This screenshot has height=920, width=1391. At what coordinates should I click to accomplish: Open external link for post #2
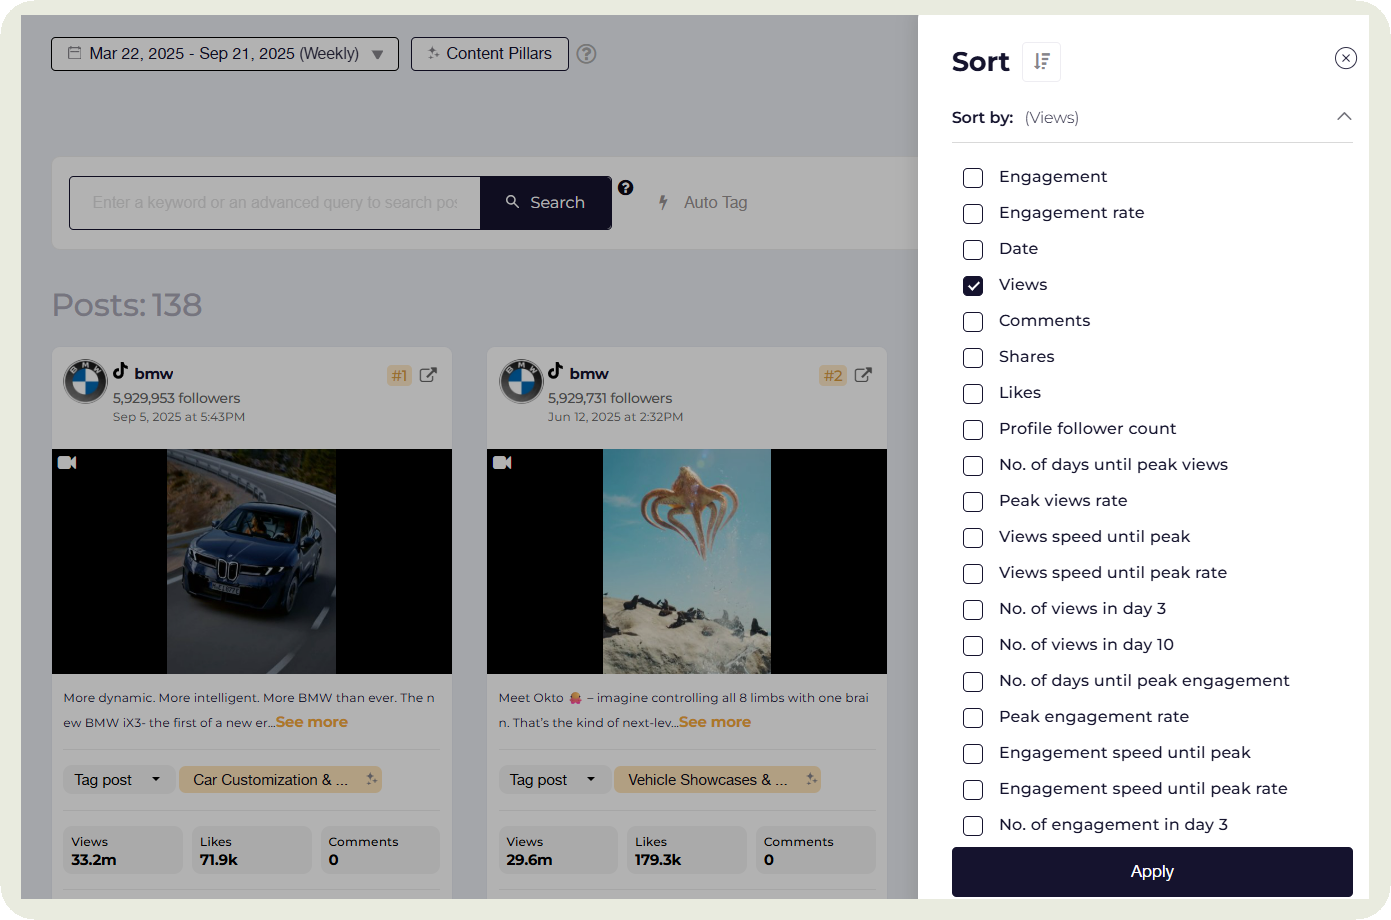click(863, 375)
